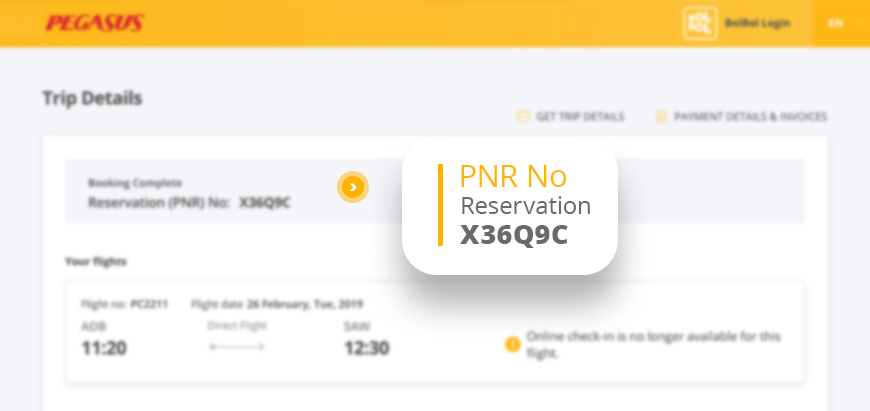
Task: Select flight number PC2211
Action: [149, 304]
